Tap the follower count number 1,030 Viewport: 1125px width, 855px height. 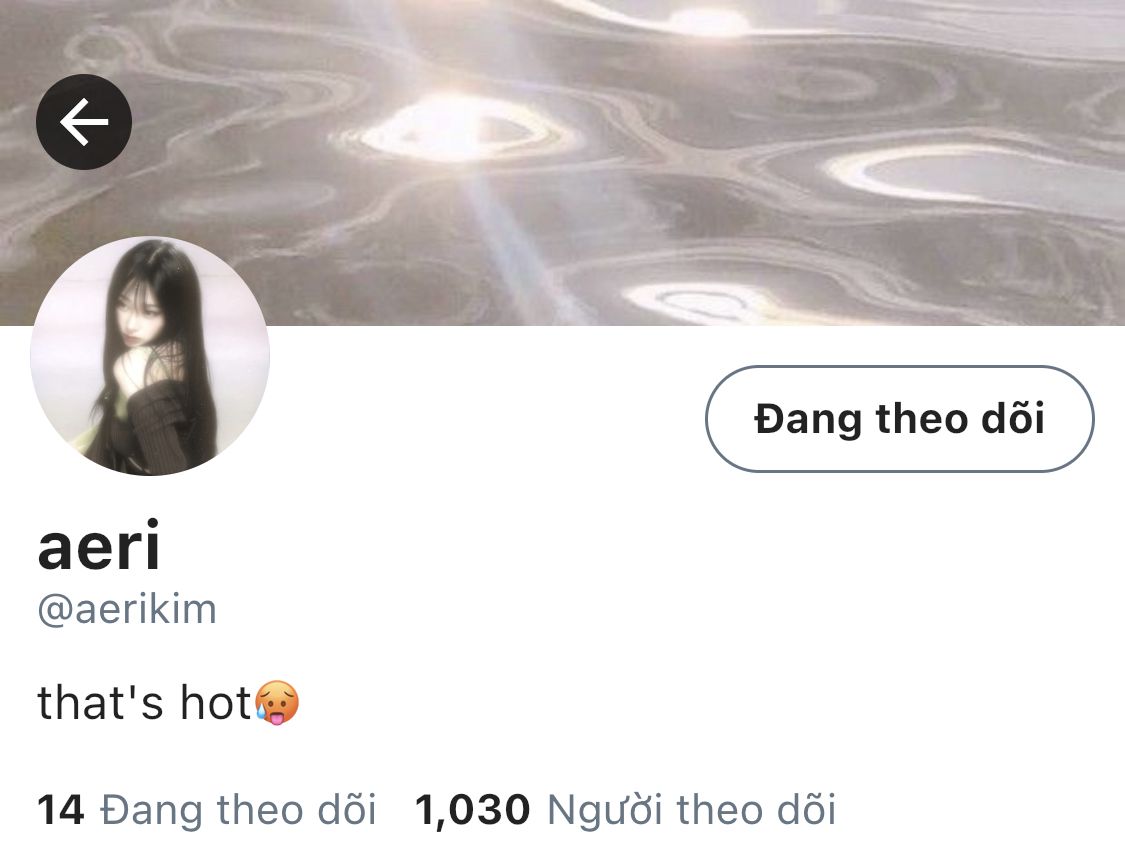click(473, 810)
